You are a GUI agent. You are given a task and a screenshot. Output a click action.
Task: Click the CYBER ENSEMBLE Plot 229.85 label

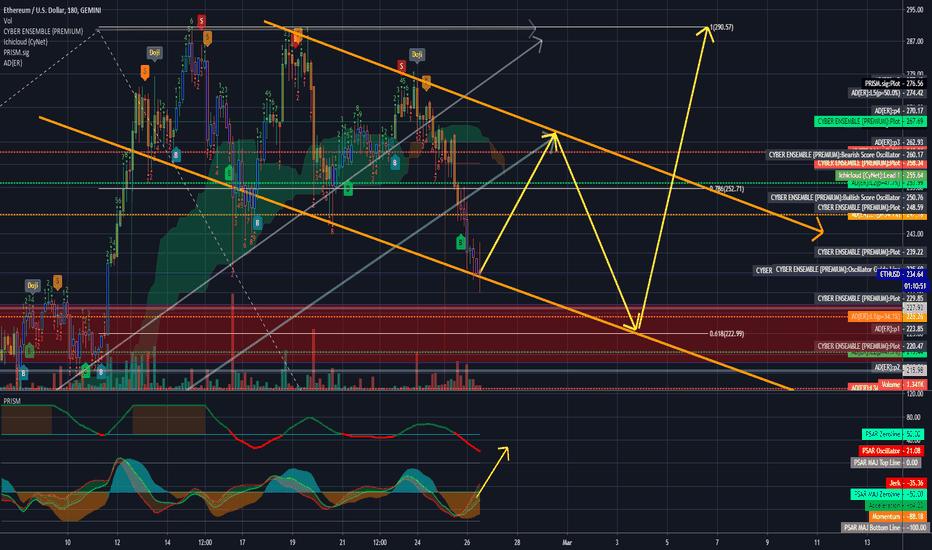tap(870, 298)
